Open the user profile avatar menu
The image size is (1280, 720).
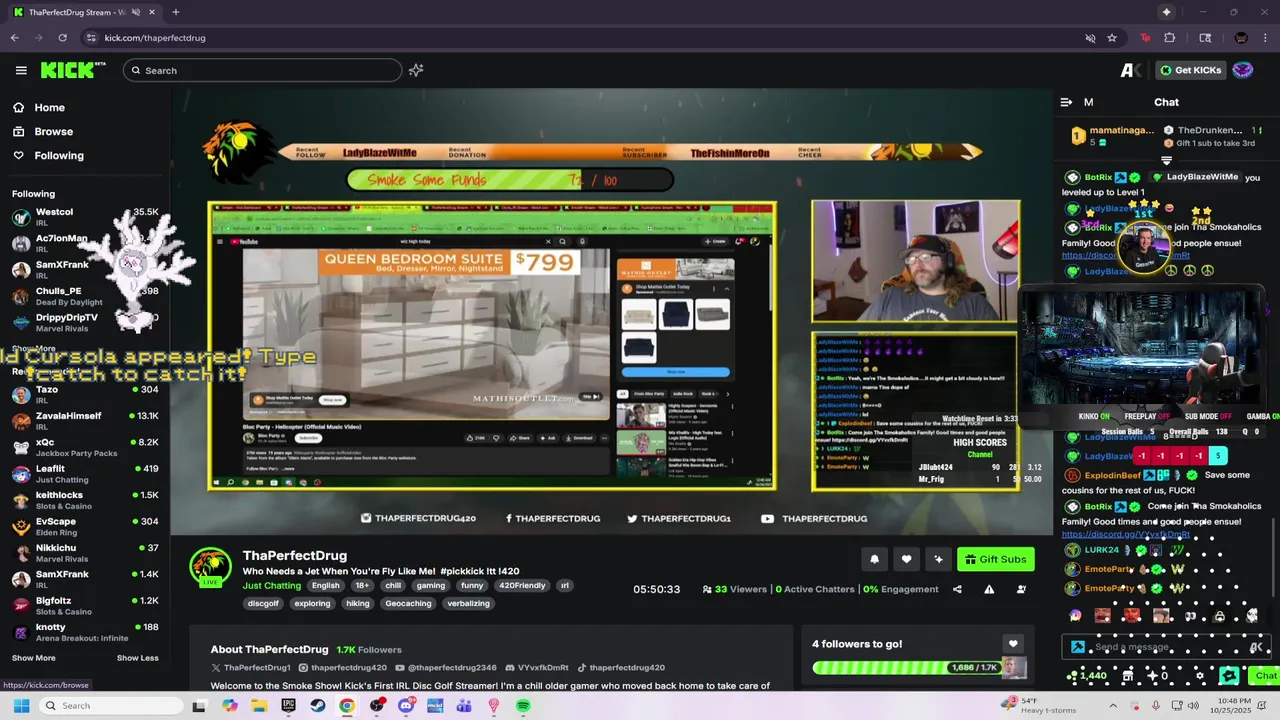click(x=1243, y=70)
